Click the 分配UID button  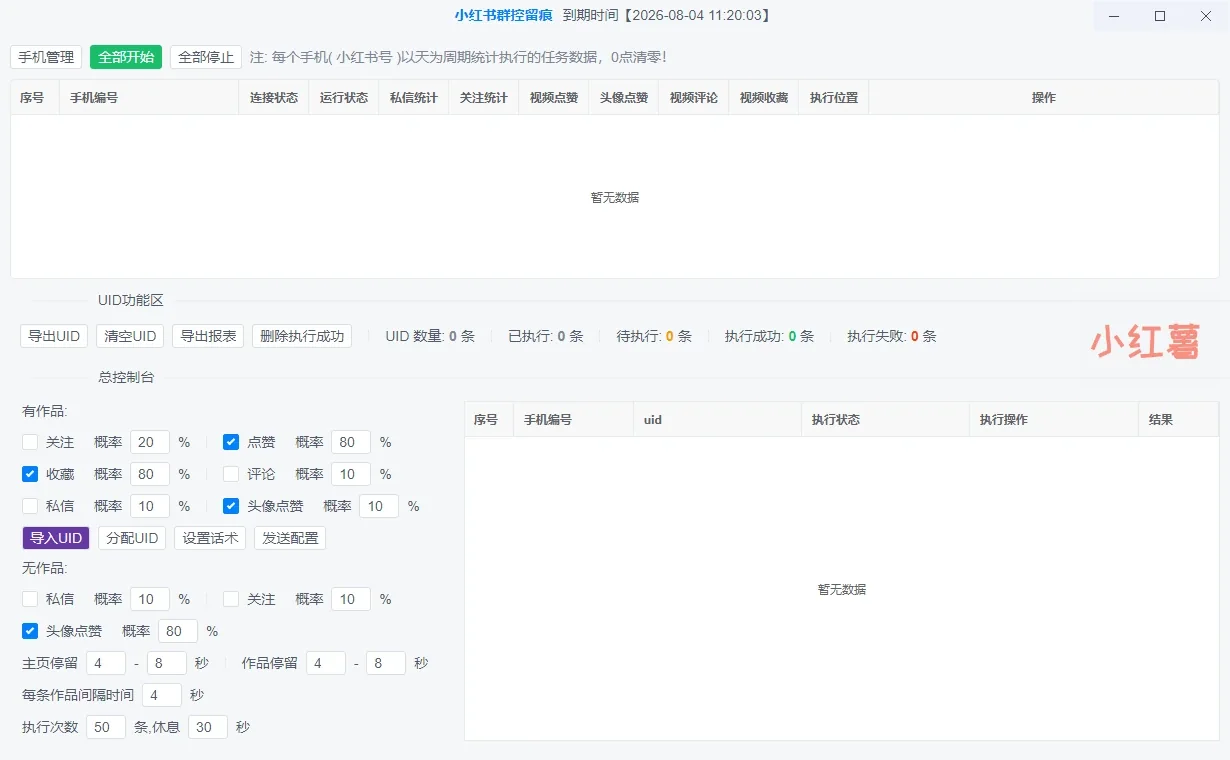pyautogui.click(x=132, y=538)
